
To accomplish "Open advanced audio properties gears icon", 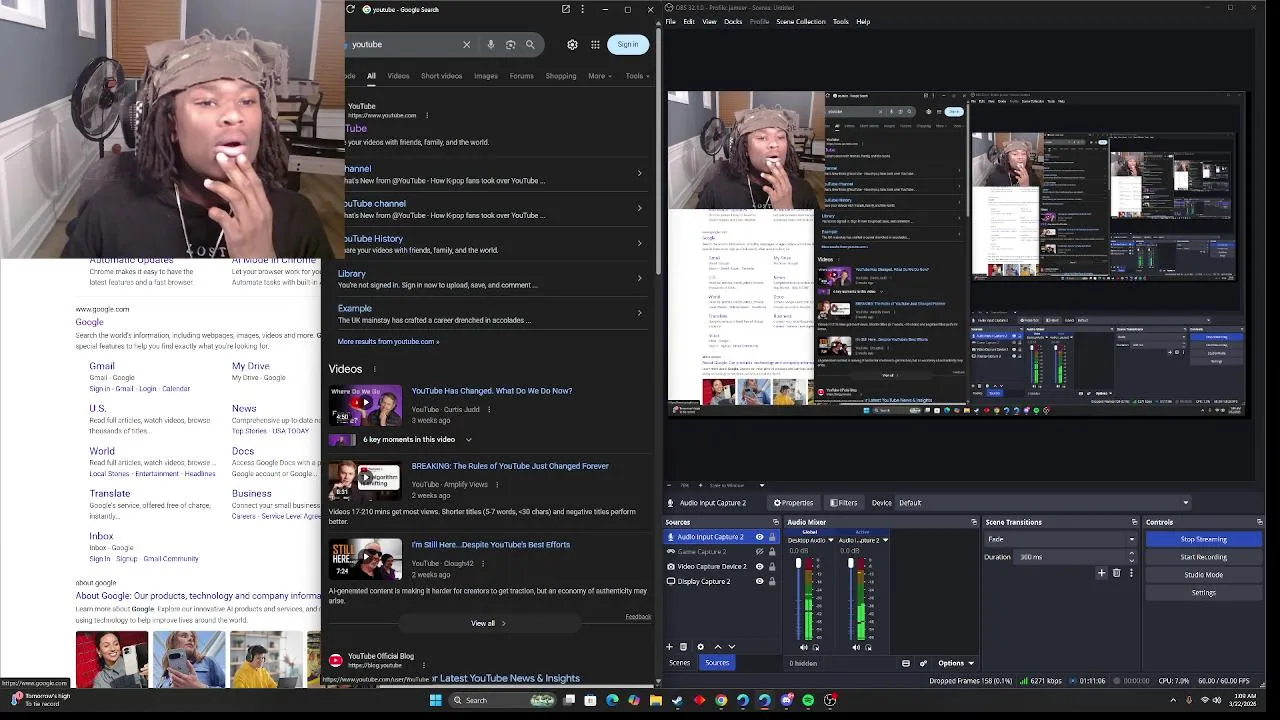I will tap(923, 662).
